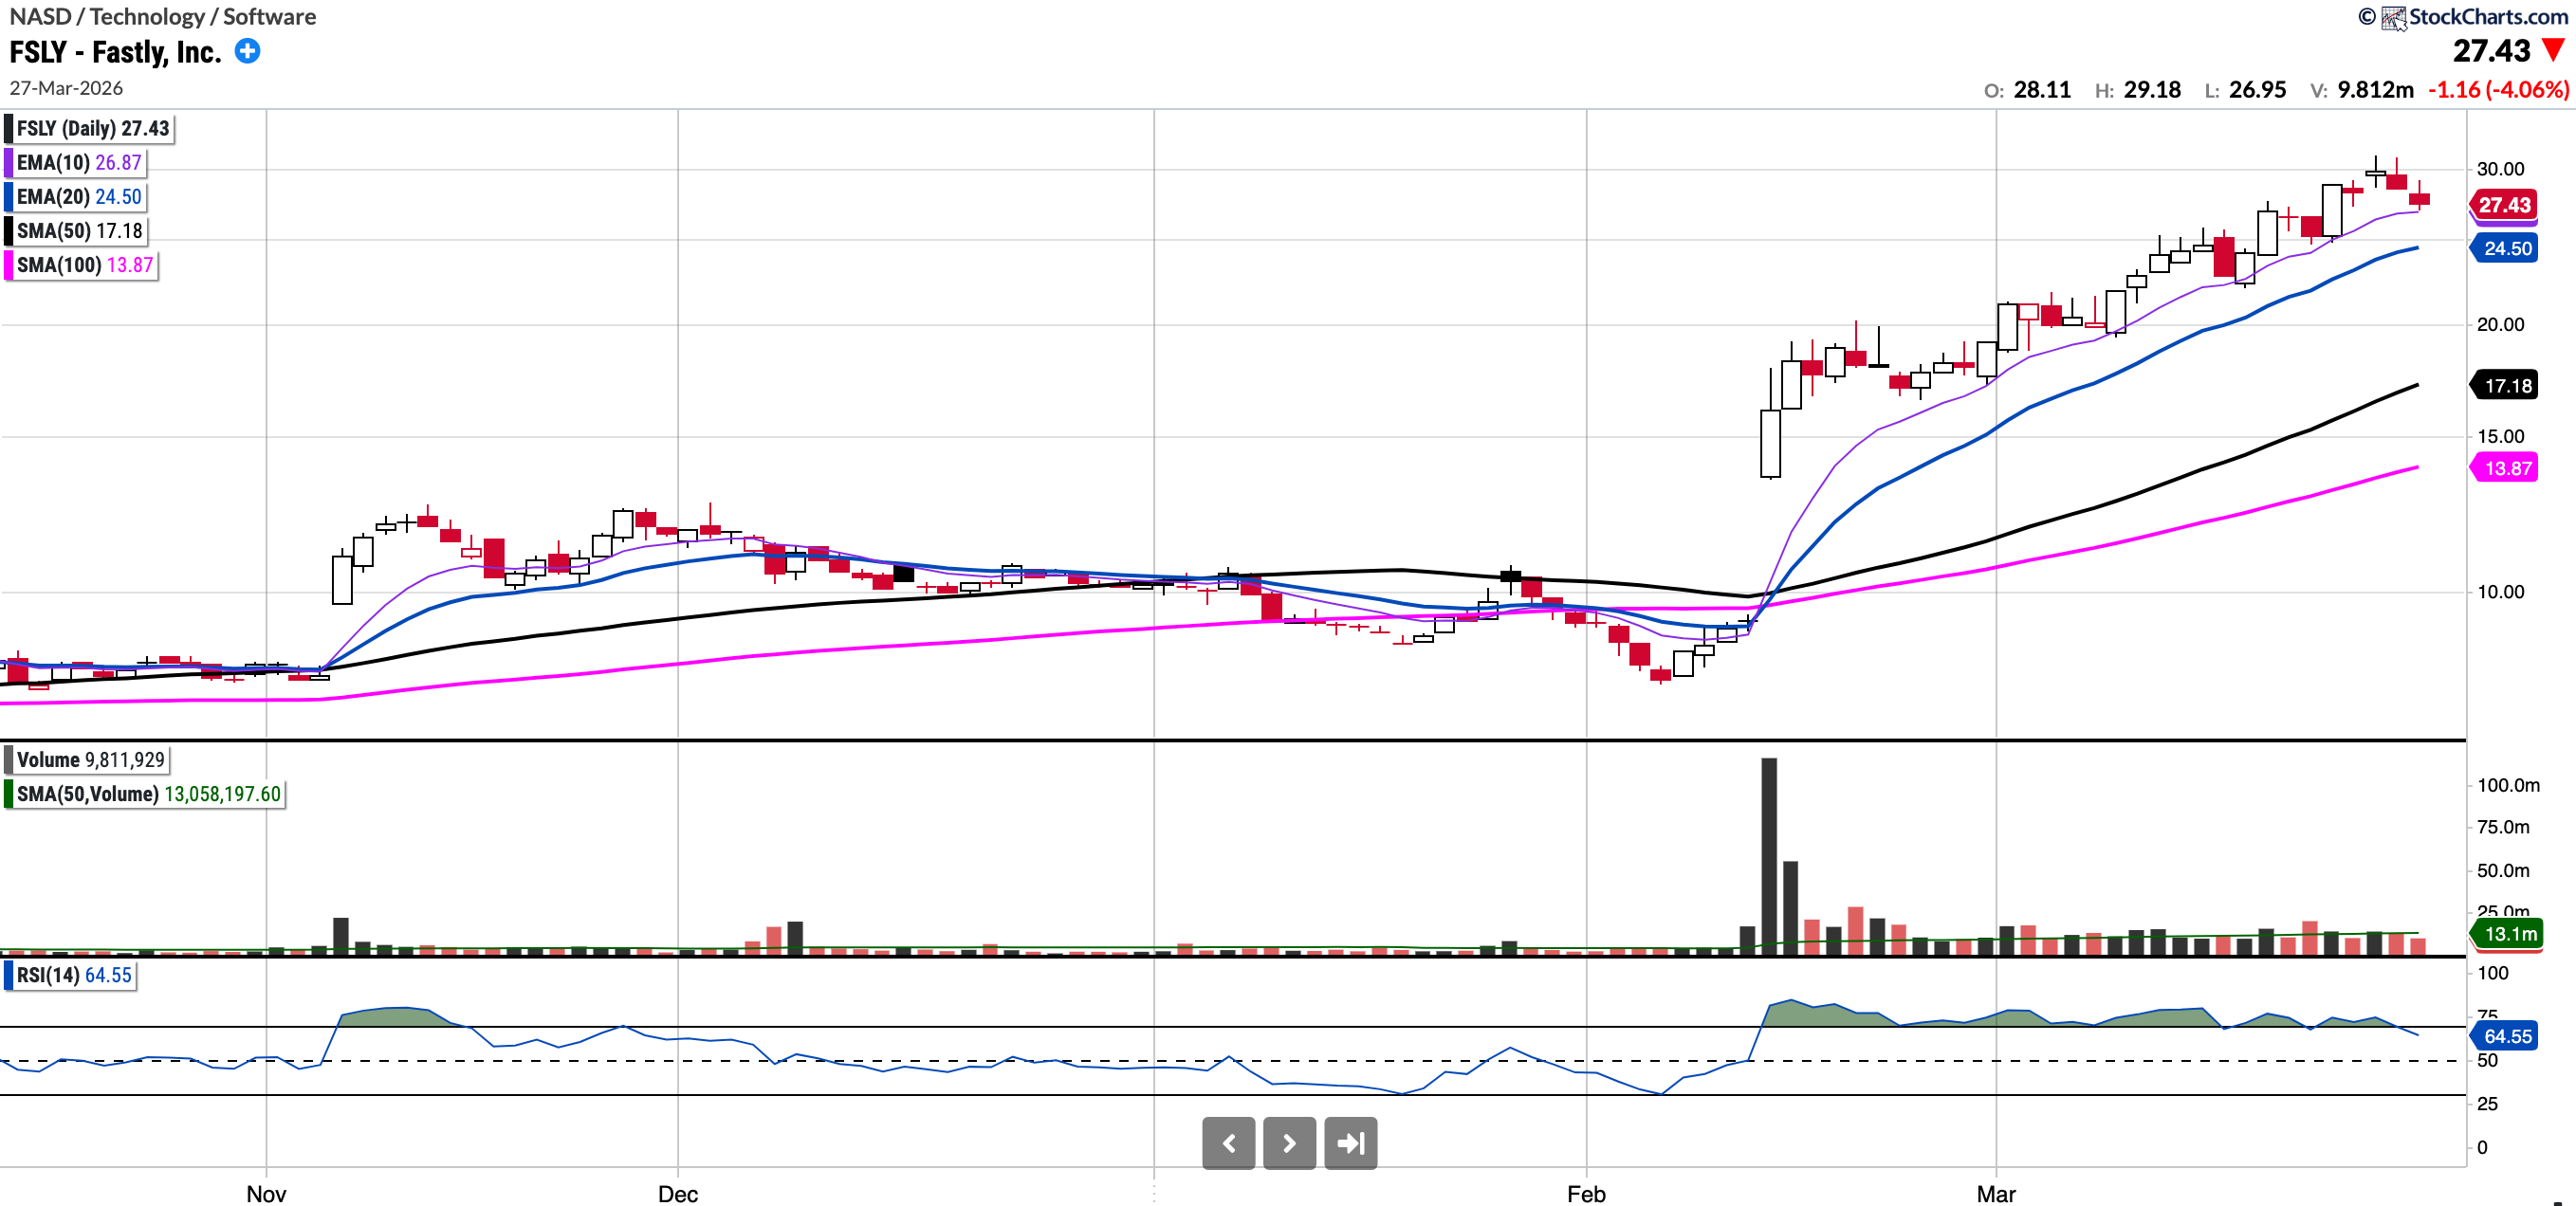Image resolution: width=2576 pixels, height=1206 pixels.
Task: Open the FSLY (Daily) legend entry
Action: (x=91, y=128)
